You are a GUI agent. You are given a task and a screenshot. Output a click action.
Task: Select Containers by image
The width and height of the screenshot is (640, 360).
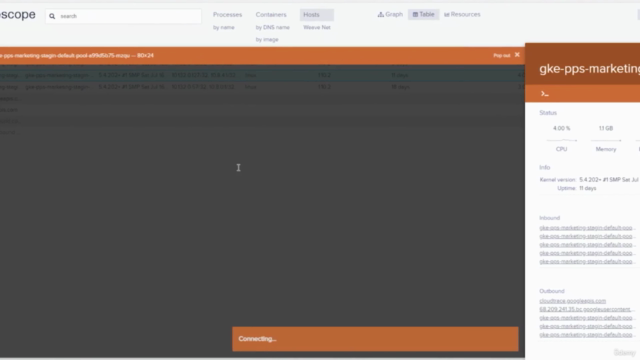point(267,40)
